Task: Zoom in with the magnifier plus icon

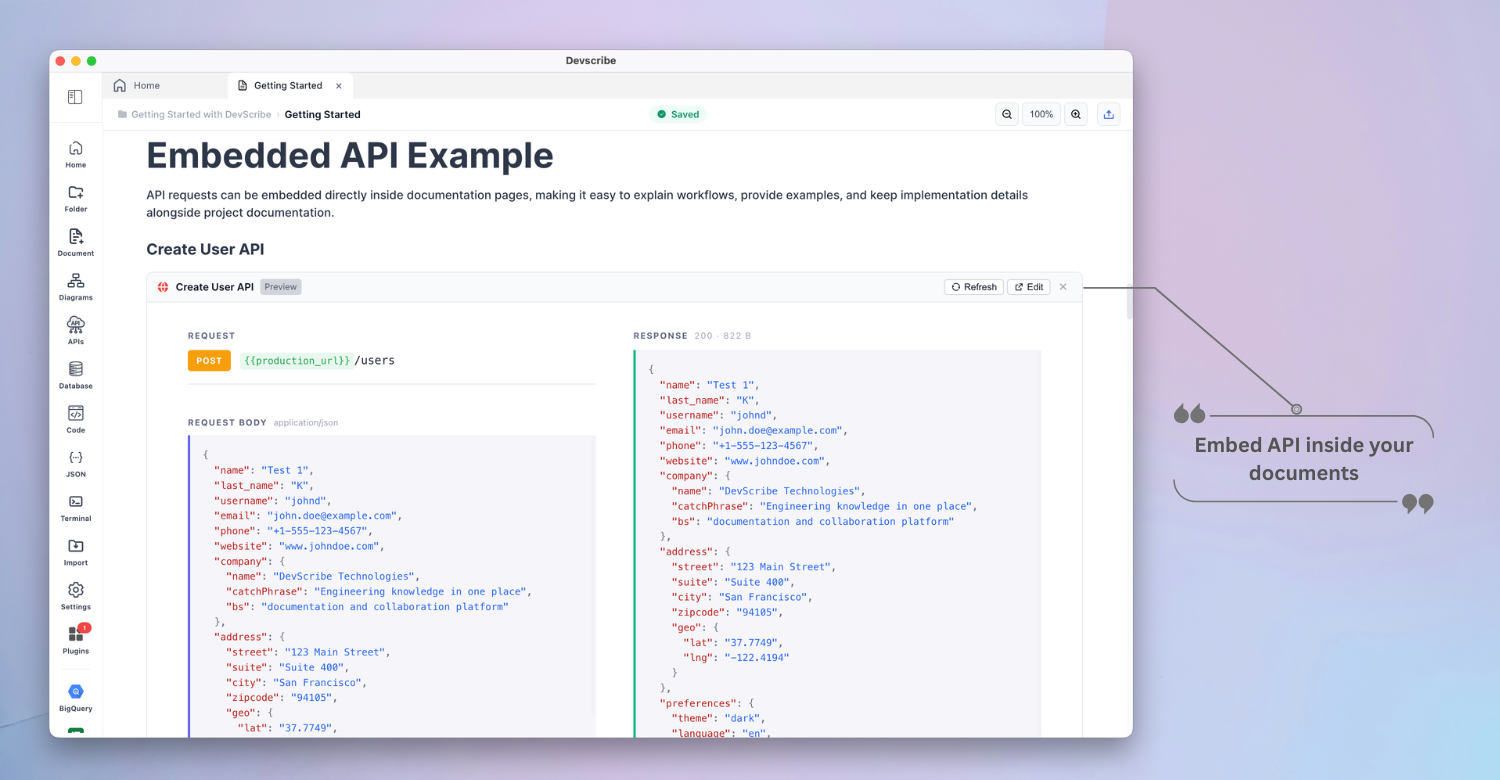Action: click(1076, 114)
